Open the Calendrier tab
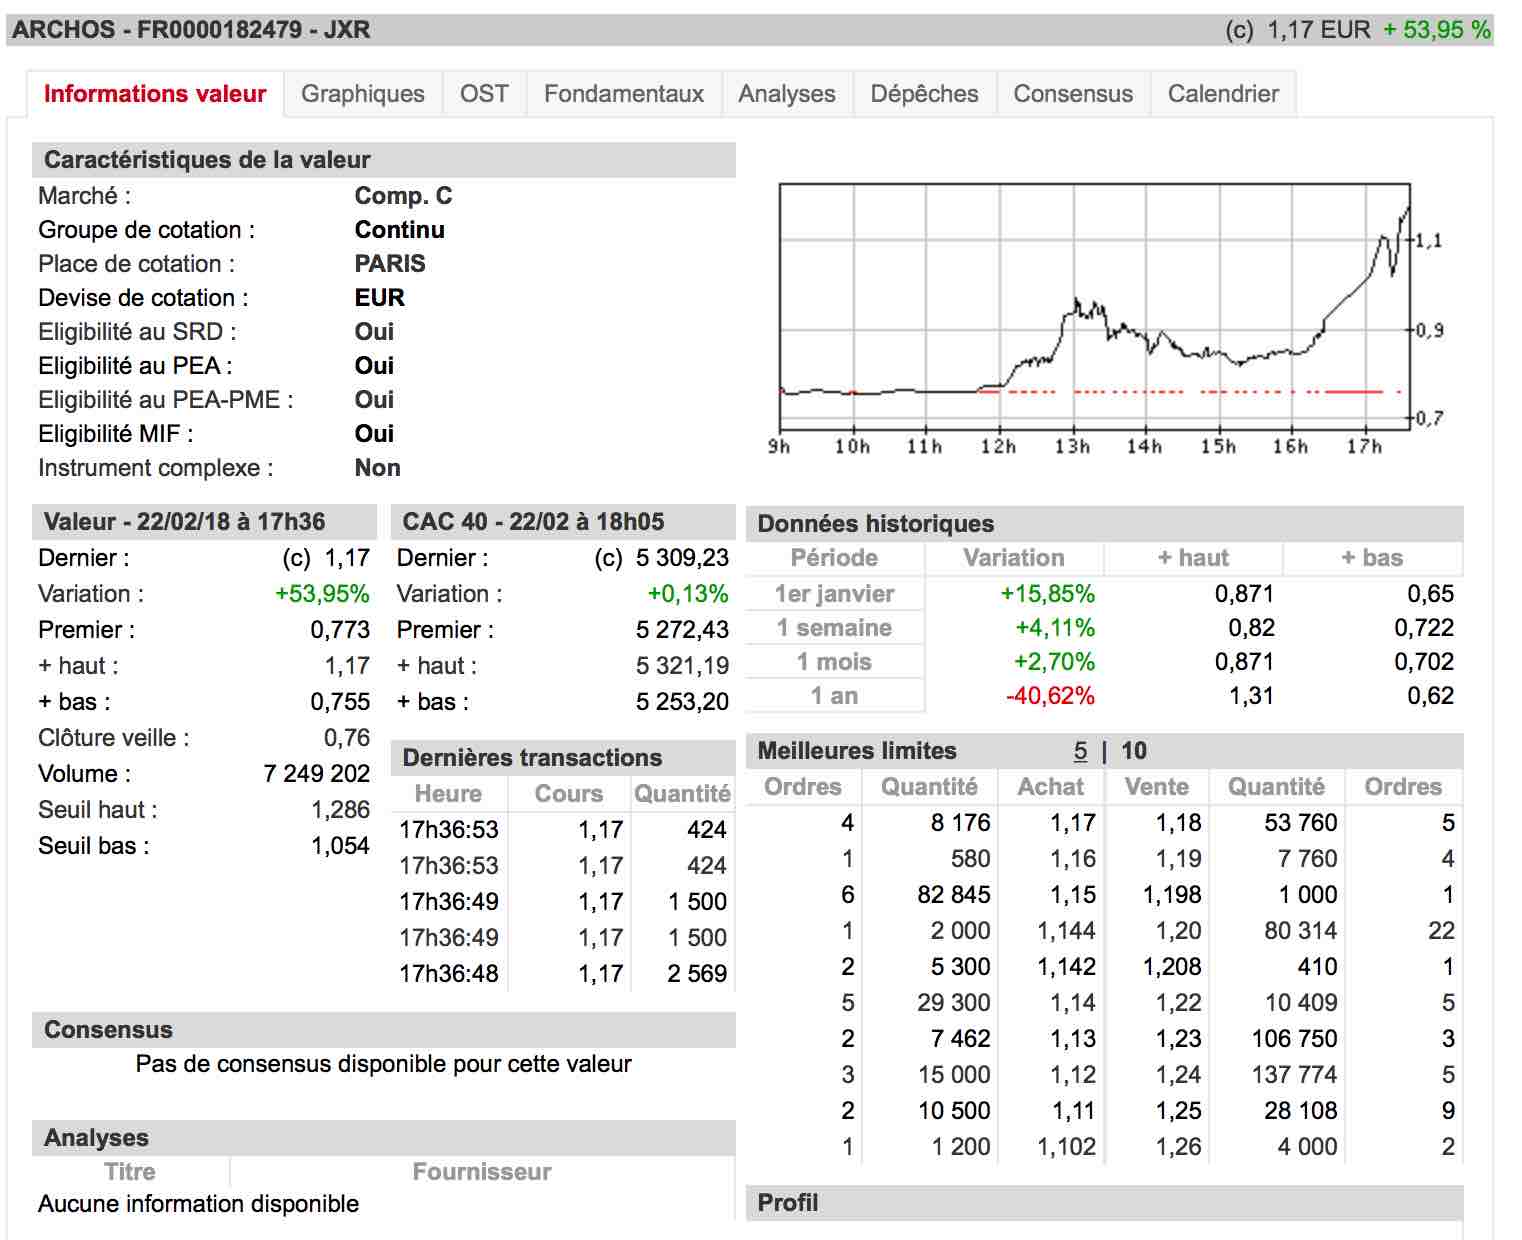 [1224, 94]
